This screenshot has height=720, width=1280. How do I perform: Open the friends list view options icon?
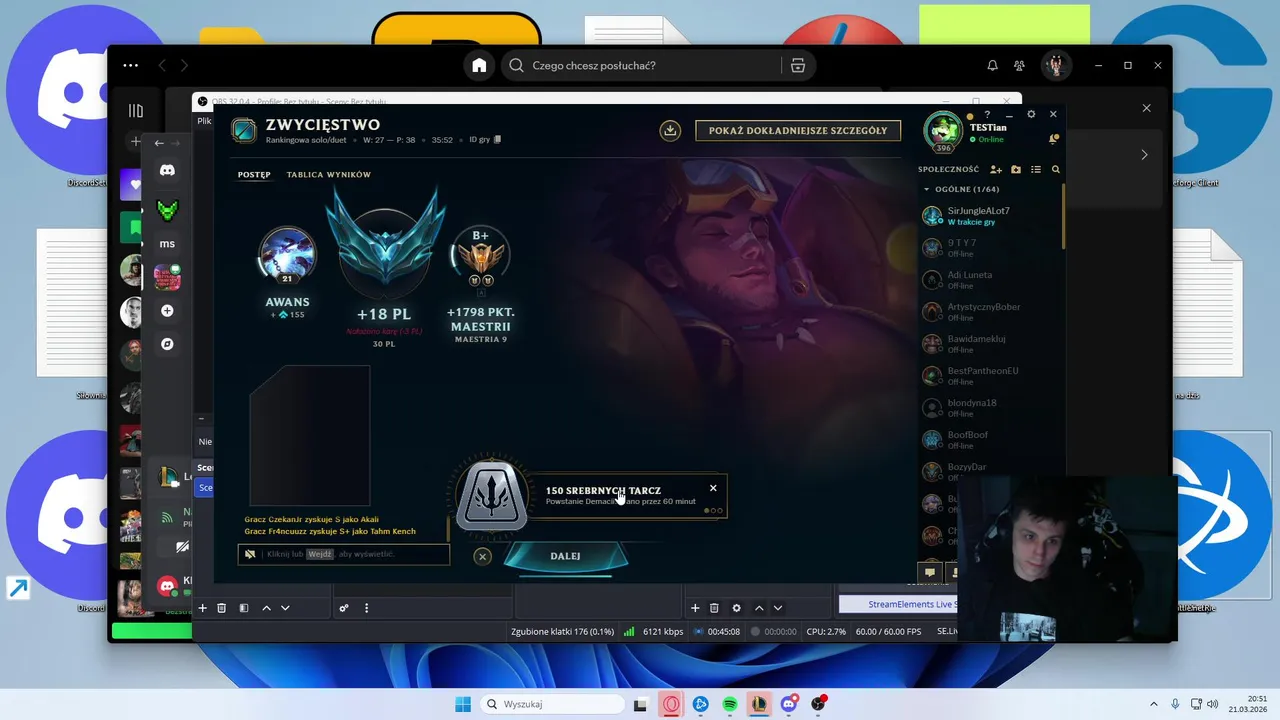(x=1036, y=170)
